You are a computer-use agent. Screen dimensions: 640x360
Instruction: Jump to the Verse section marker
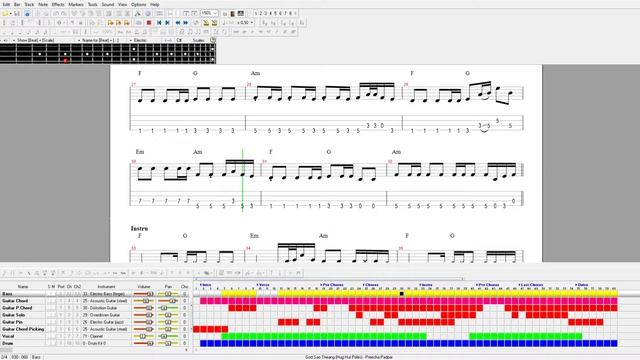(x=263, y=285)
